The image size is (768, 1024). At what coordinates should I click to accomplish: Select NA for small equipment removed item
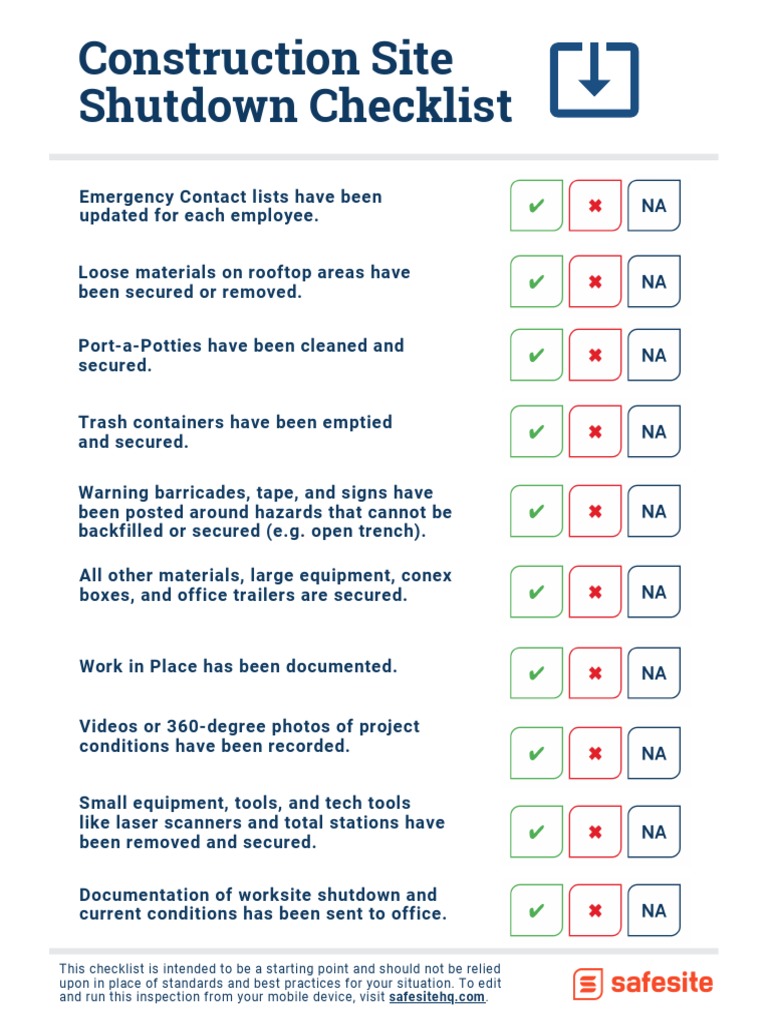(x=654, y=832)
